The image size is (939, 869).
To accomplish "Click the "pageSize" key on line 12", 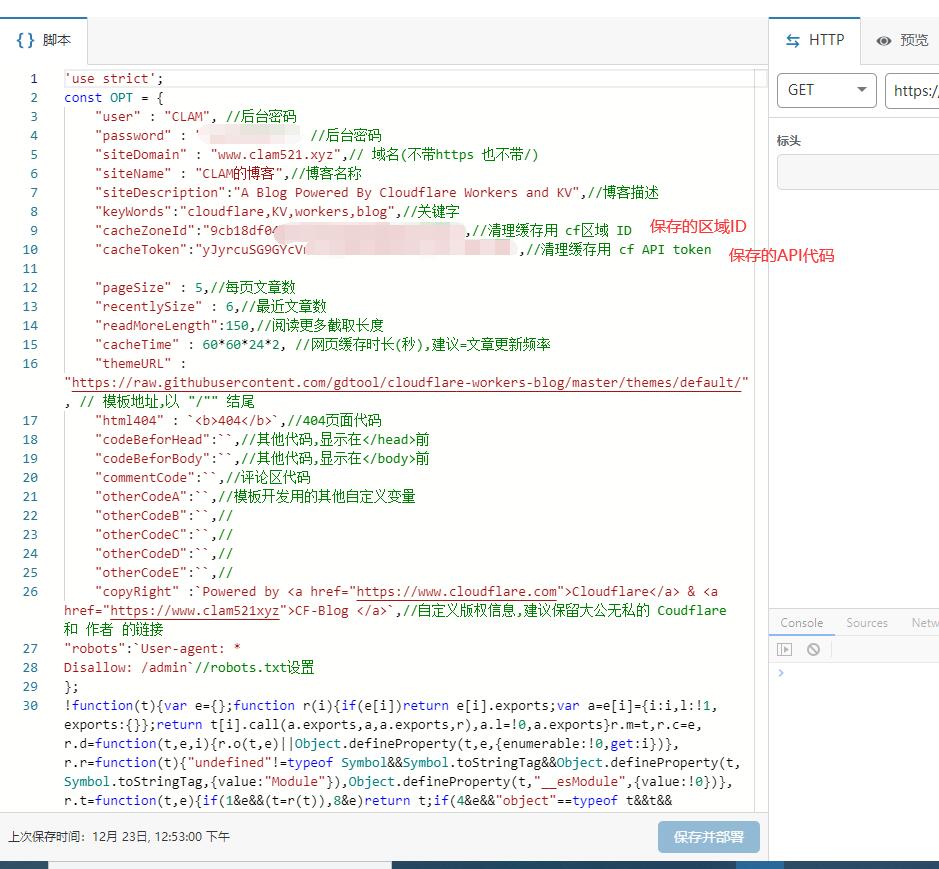I will coord(133,287).
